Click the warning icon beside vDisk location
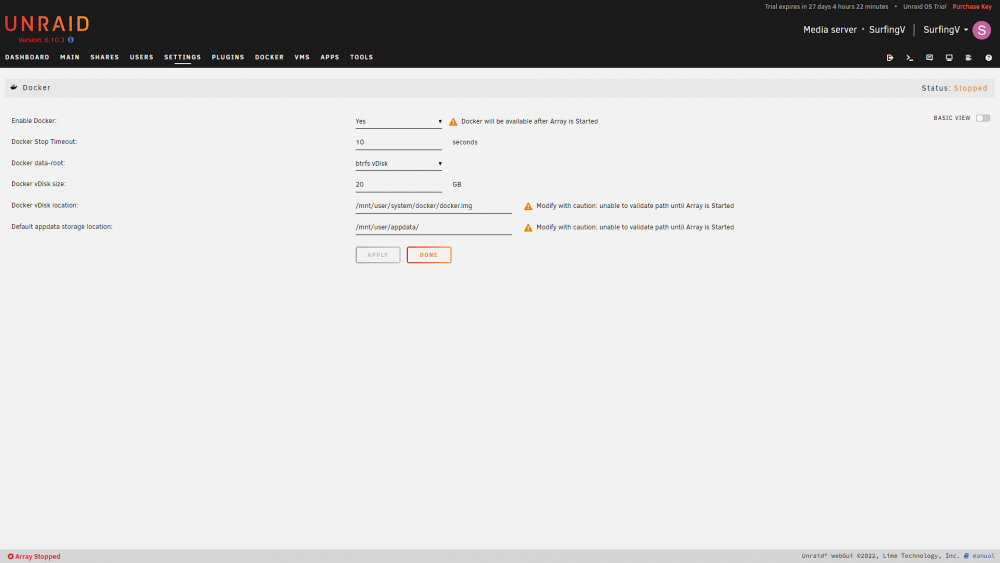This screenshot has width=1000, height=563. click(x=528, y=207)
